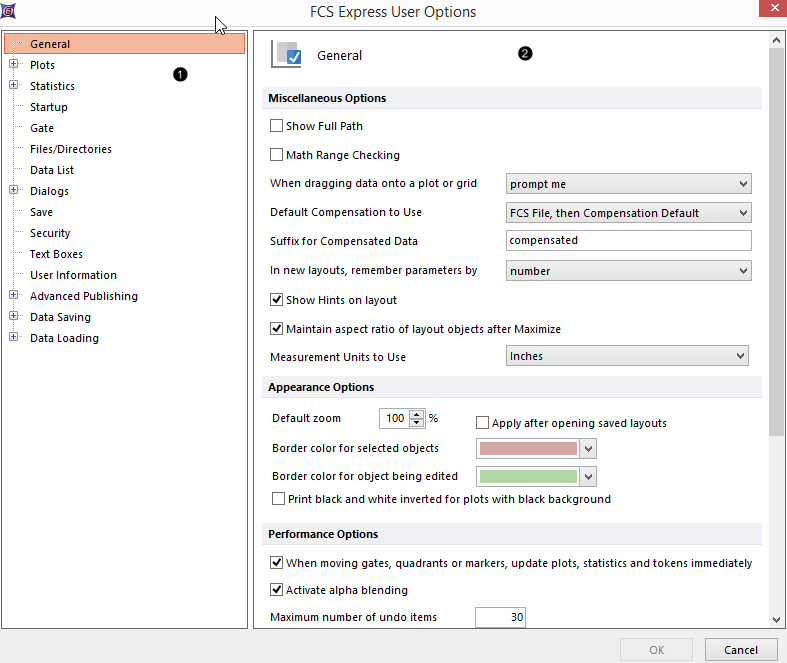
Task: Expand the Plots tree node
Action: (x=14, y=65)
